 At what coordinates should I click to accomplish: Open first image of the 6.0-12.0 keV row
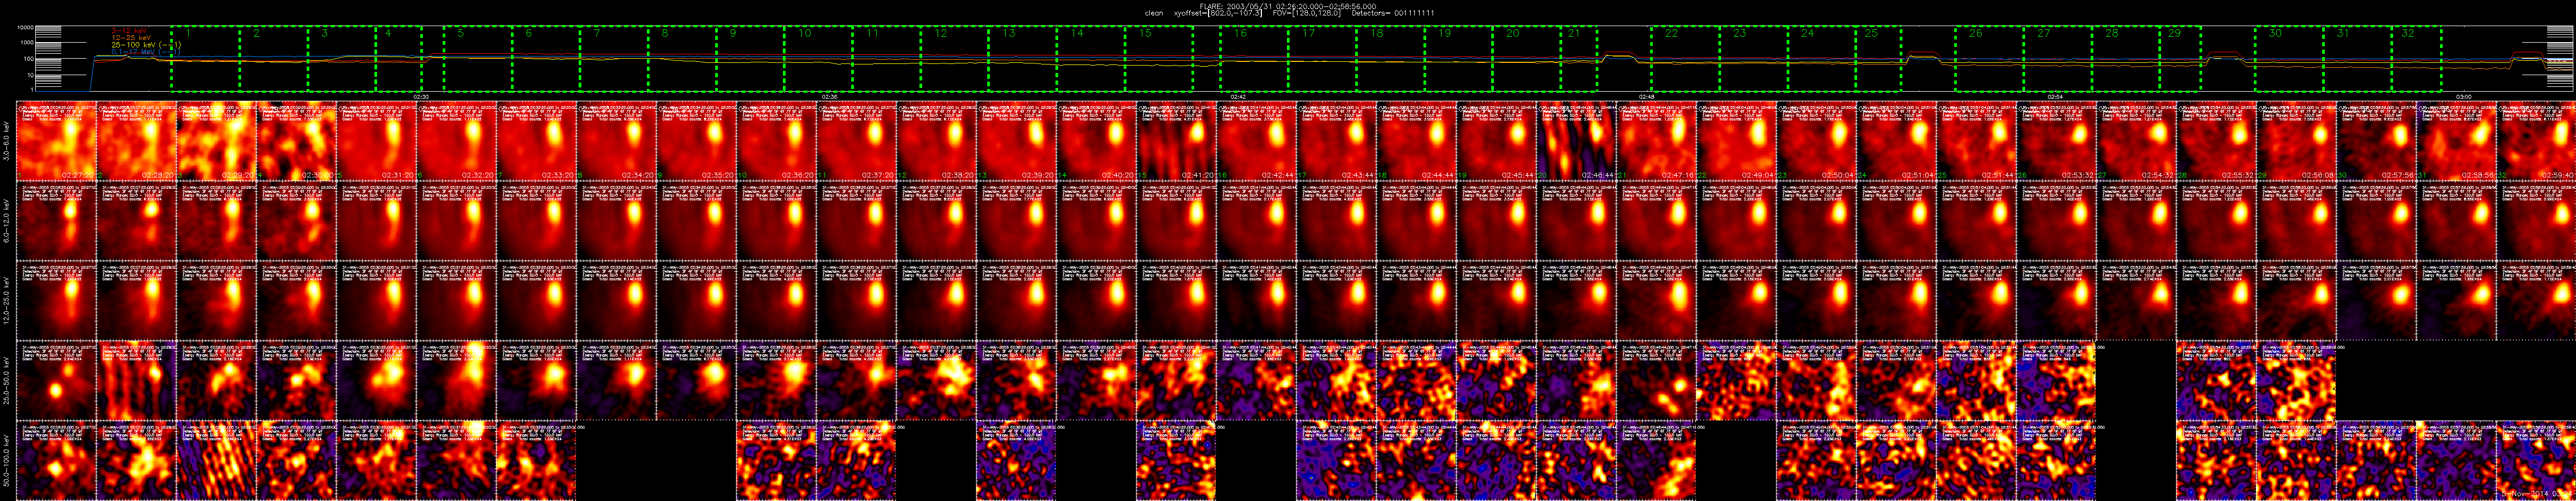coord(57,222)
